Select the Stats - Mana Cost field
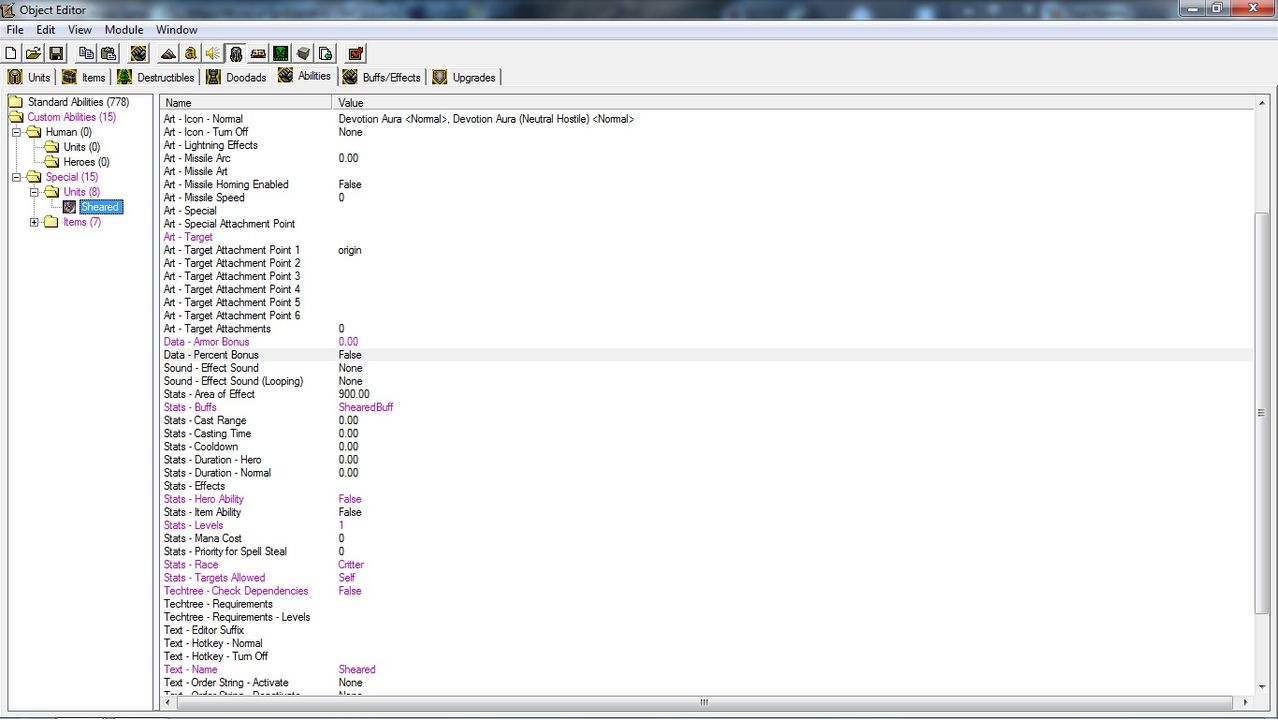 coord(706,538)
